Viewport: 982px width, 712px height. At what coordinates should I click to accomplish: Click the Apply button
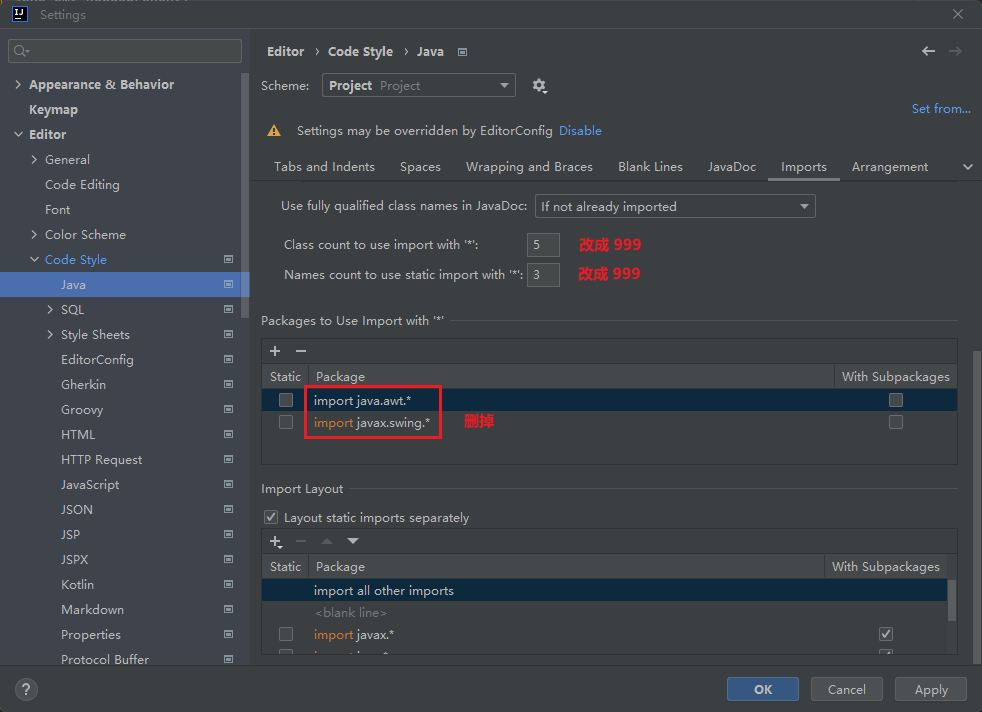click(930, 689)
